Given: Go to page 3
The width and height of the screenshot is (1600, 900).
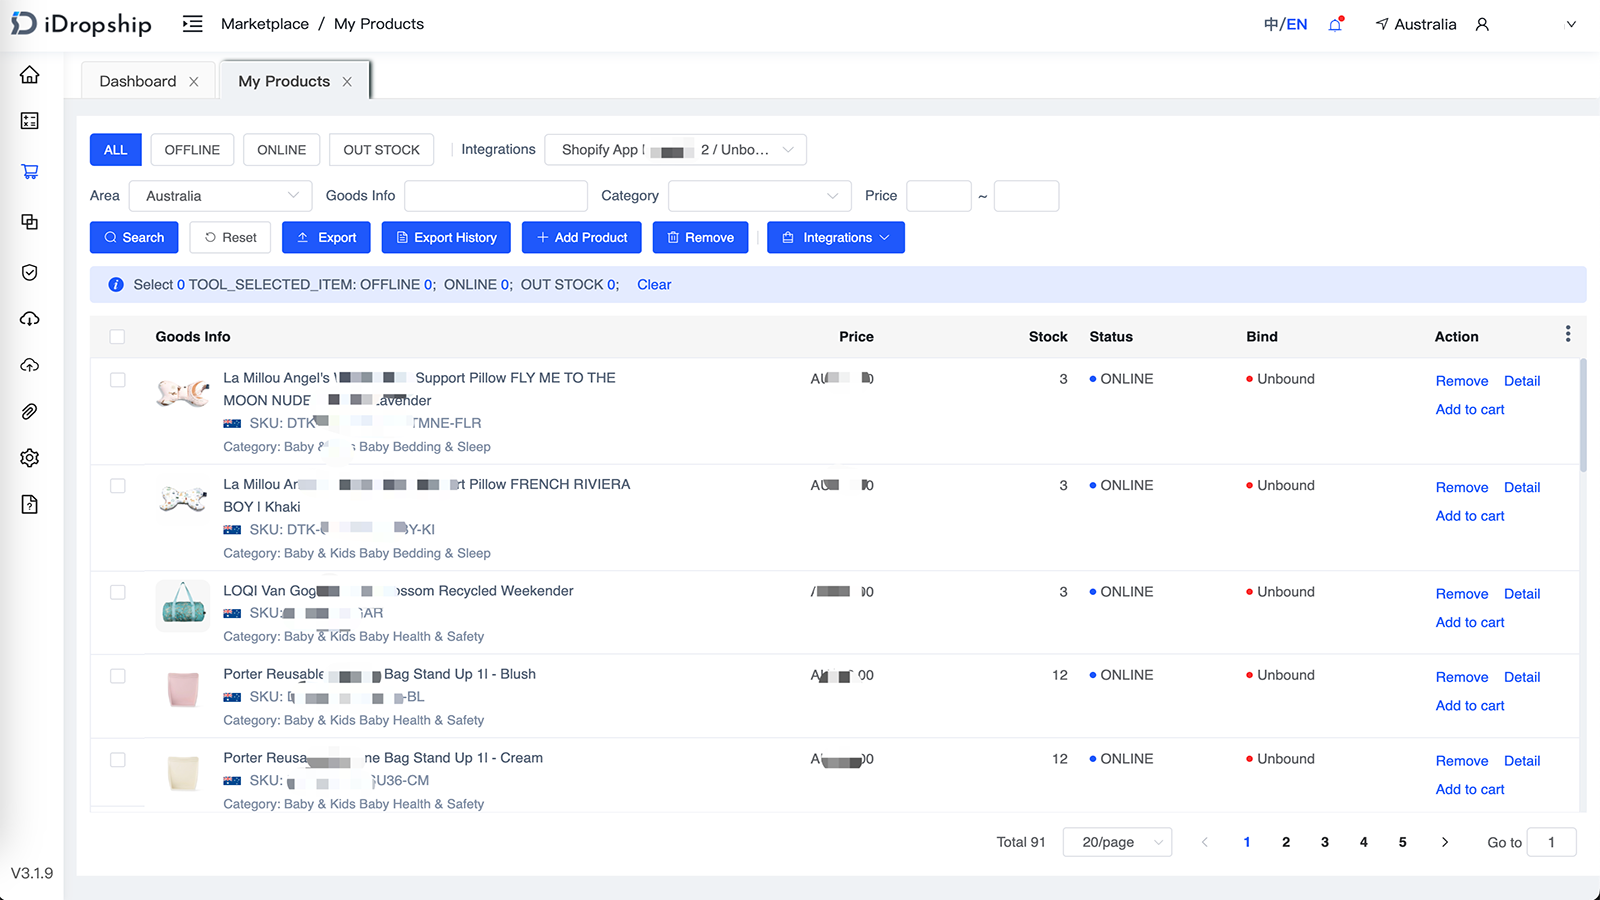Looking at the screenshot, I should pyautogui.click(x=1325, y=842).
